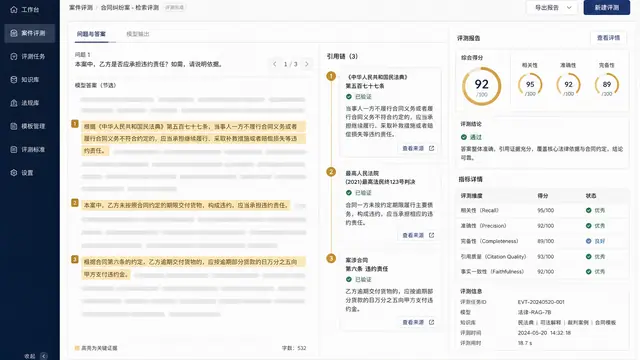Click the 合同纠纷案 - 检索评测 breadcrumb title
640x360 pixels.
pos(130,7)
